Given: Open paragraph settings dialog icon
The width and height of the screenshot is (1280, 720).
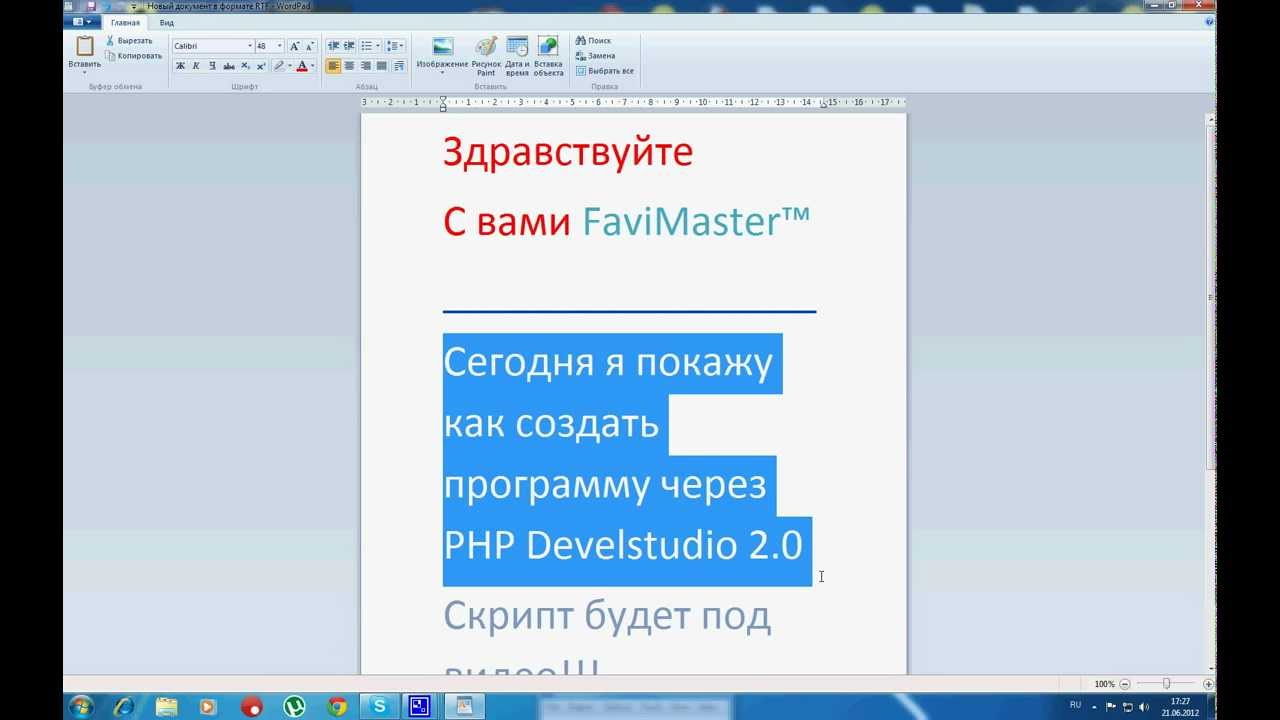Looking at the screenshot, I should point(399,66).
